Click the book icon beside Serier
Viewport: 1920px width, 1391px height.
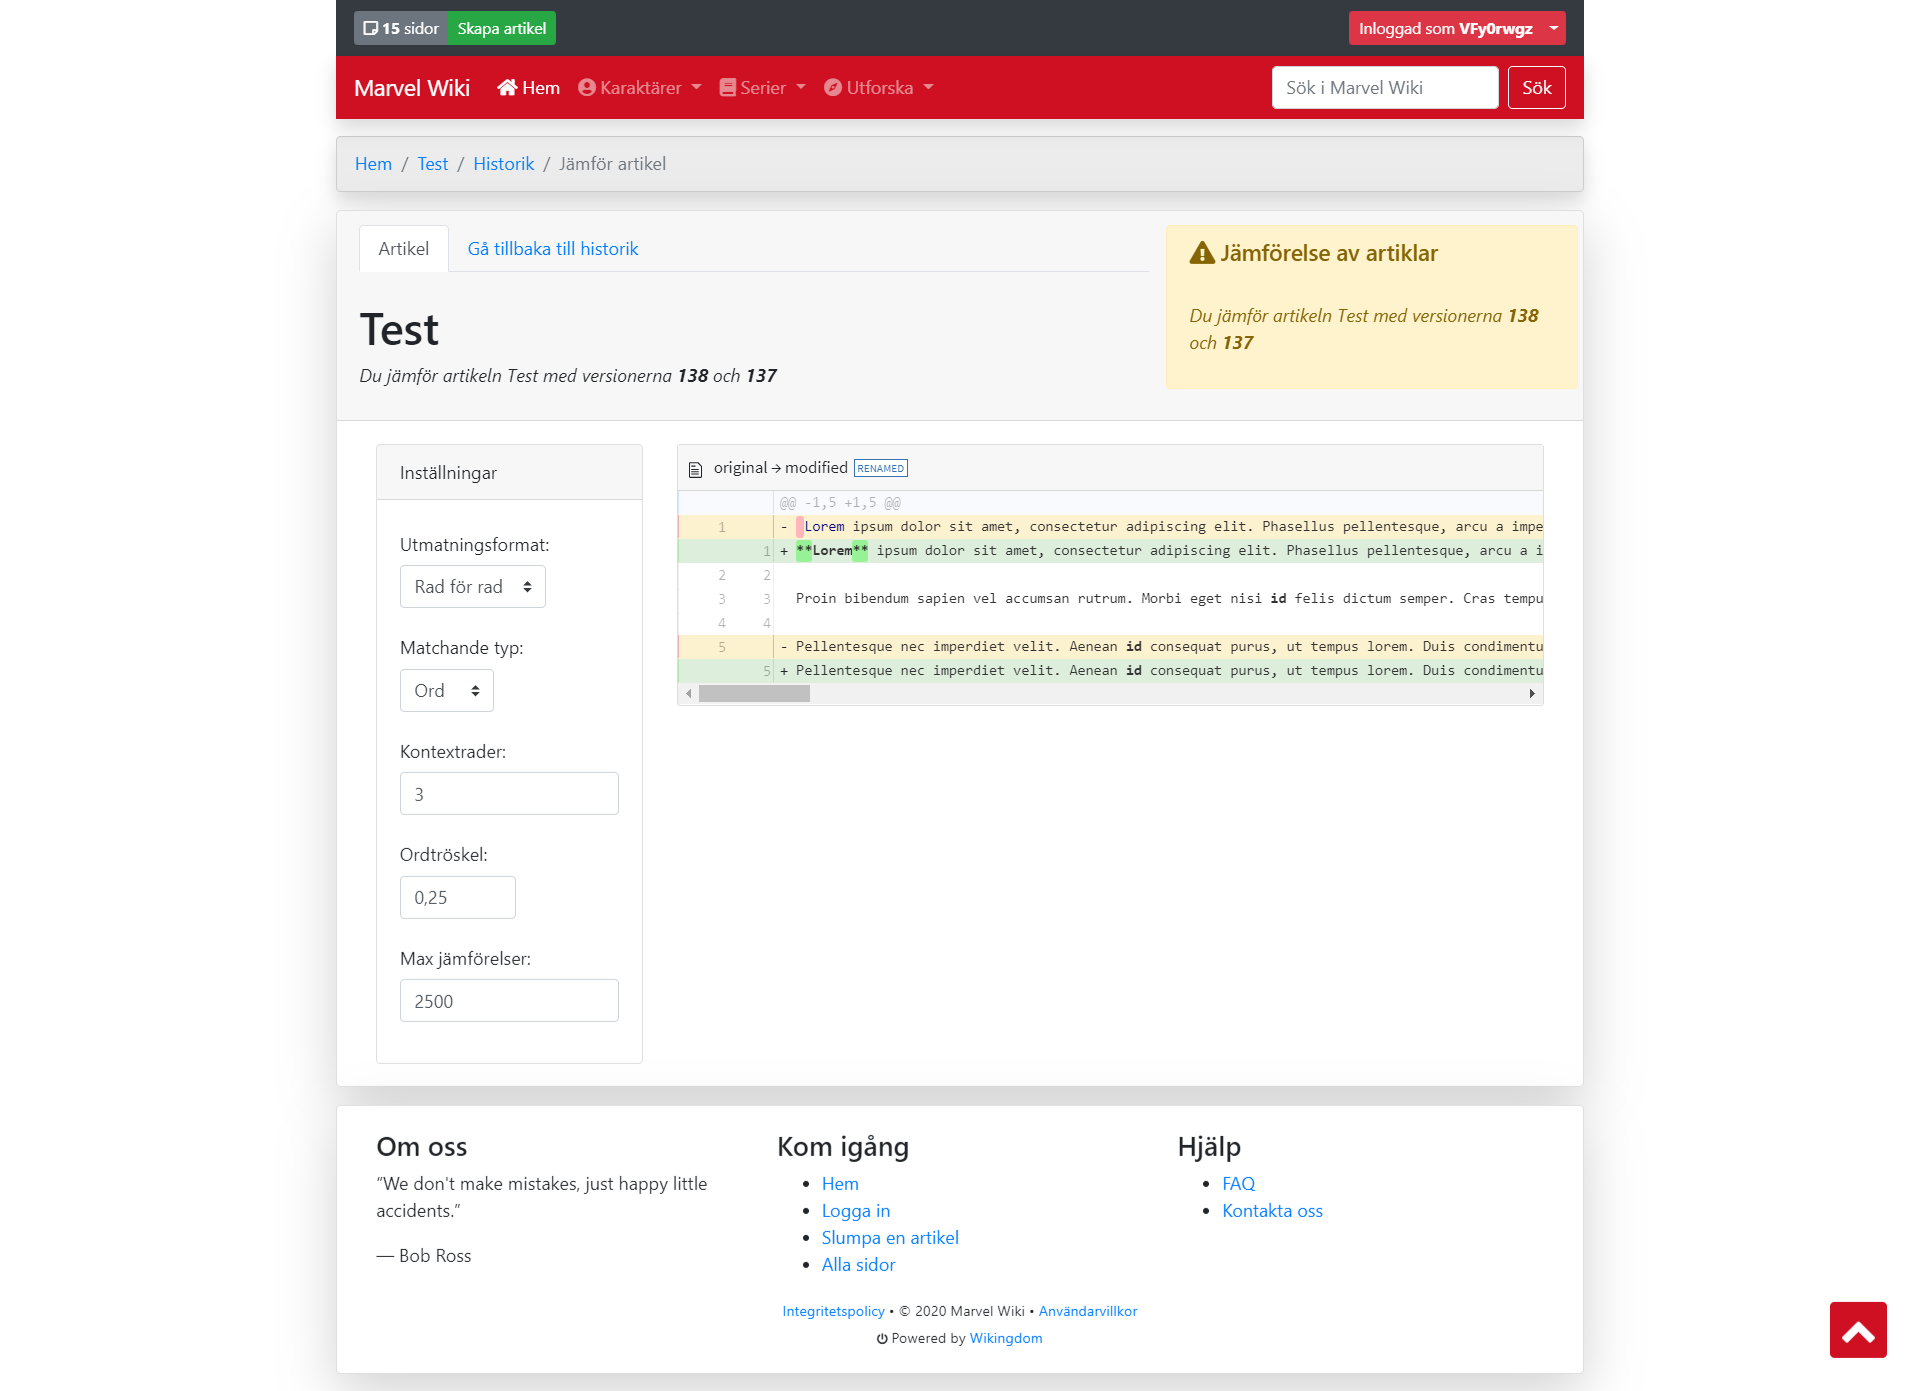(x=728, y=88)
